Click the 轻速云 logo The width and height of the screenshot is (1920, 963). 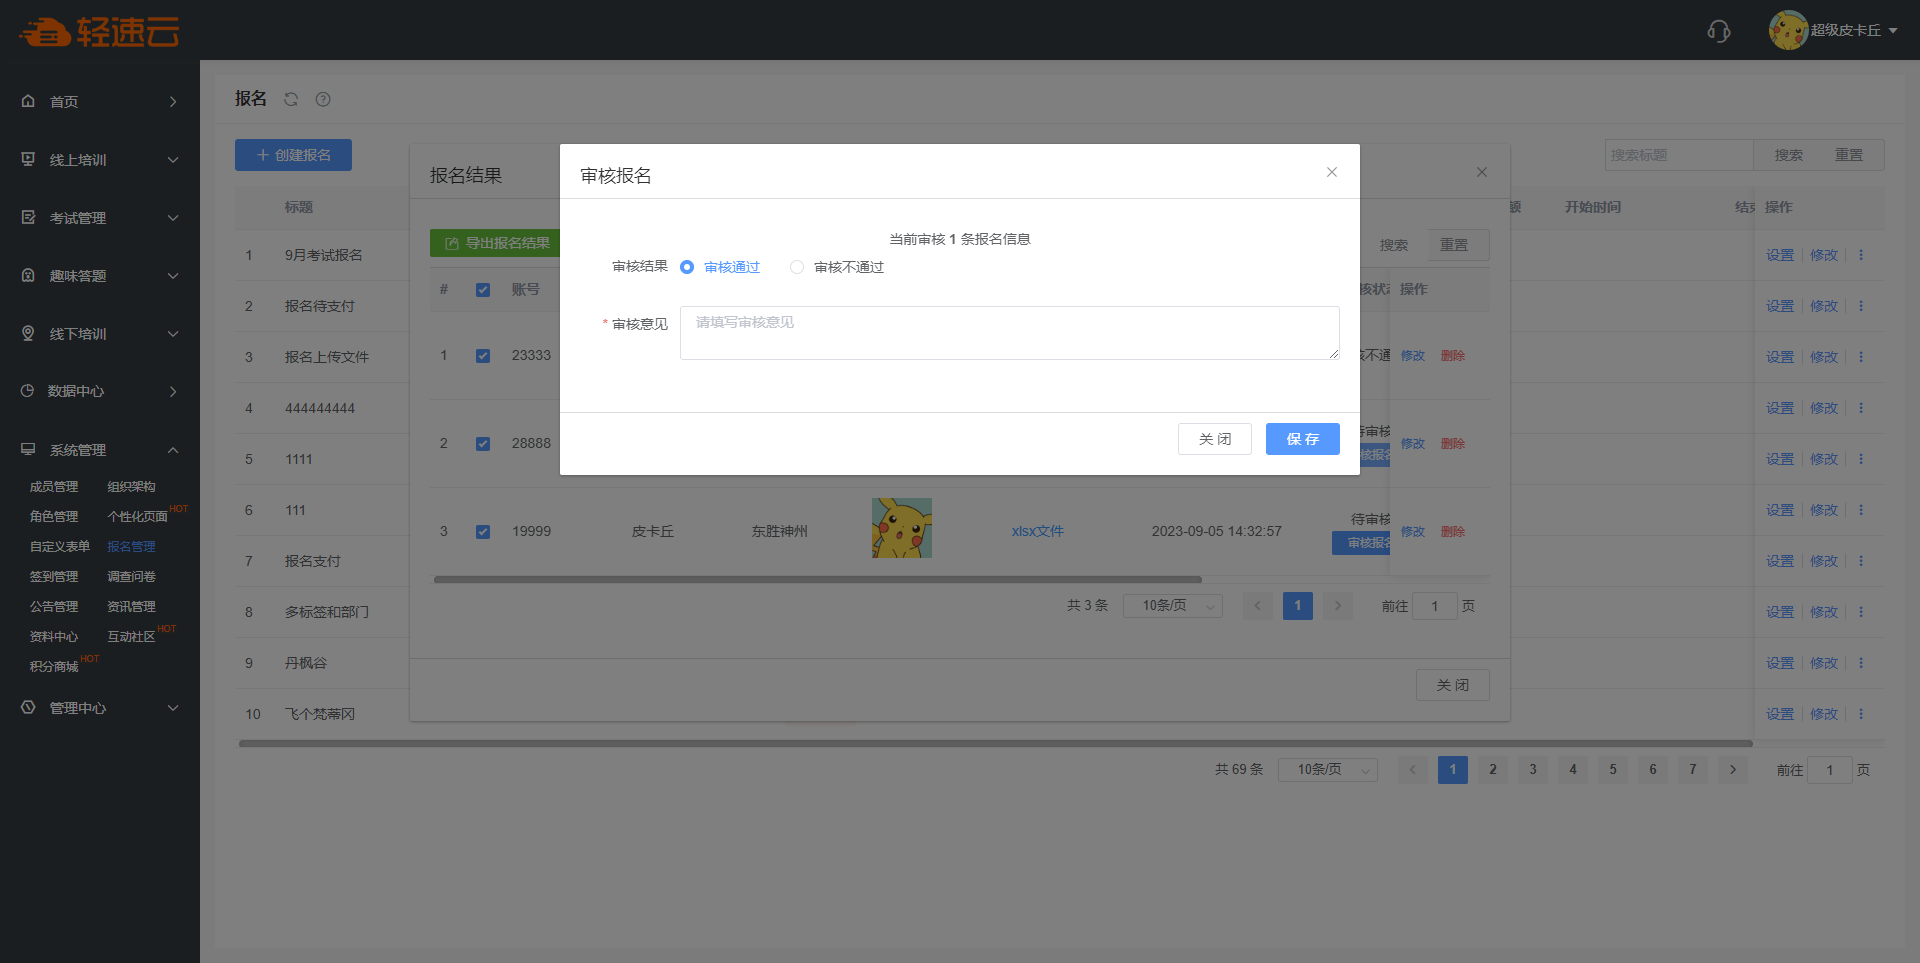pos(99,32)
